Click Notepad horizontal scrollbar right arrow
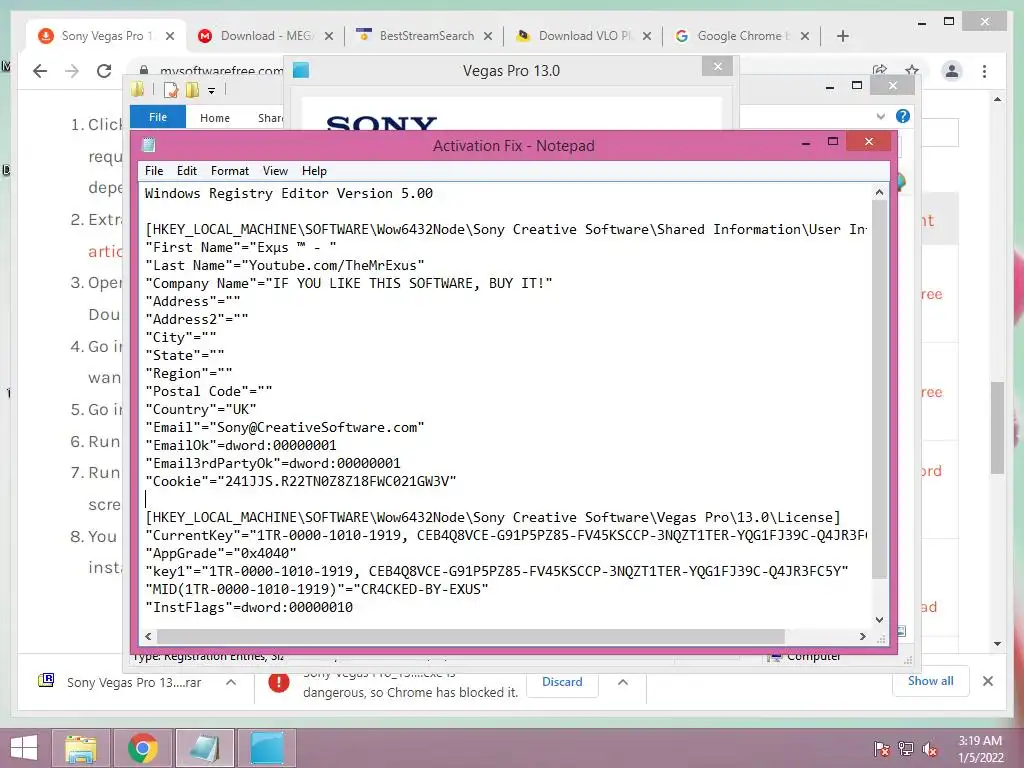The height and width of the screenshot is (768, 1024). coord(863,636)
